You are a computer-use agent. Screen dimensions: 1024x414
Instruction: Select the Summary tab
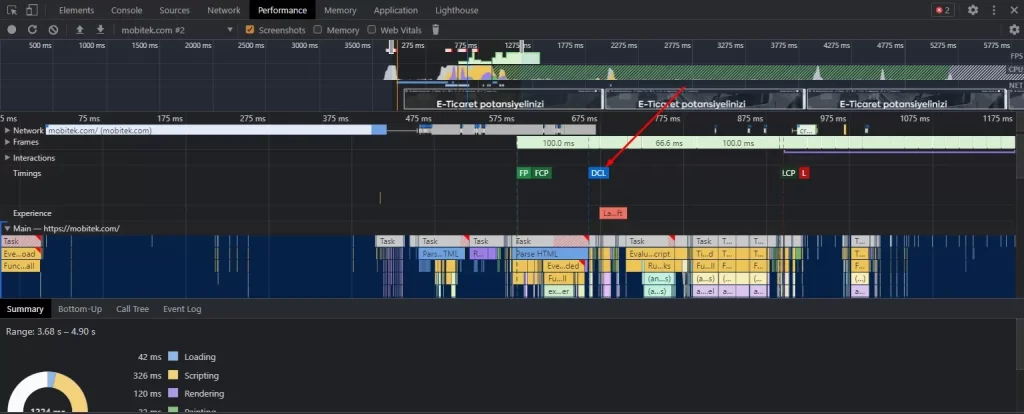tap(25, 309)
